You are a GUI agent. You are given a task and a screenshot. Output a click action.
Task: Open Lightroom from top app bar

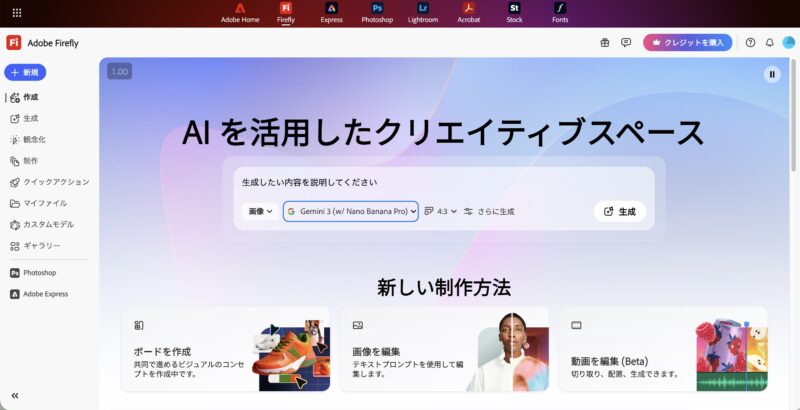pyautogui.click(x=423, y=13)
